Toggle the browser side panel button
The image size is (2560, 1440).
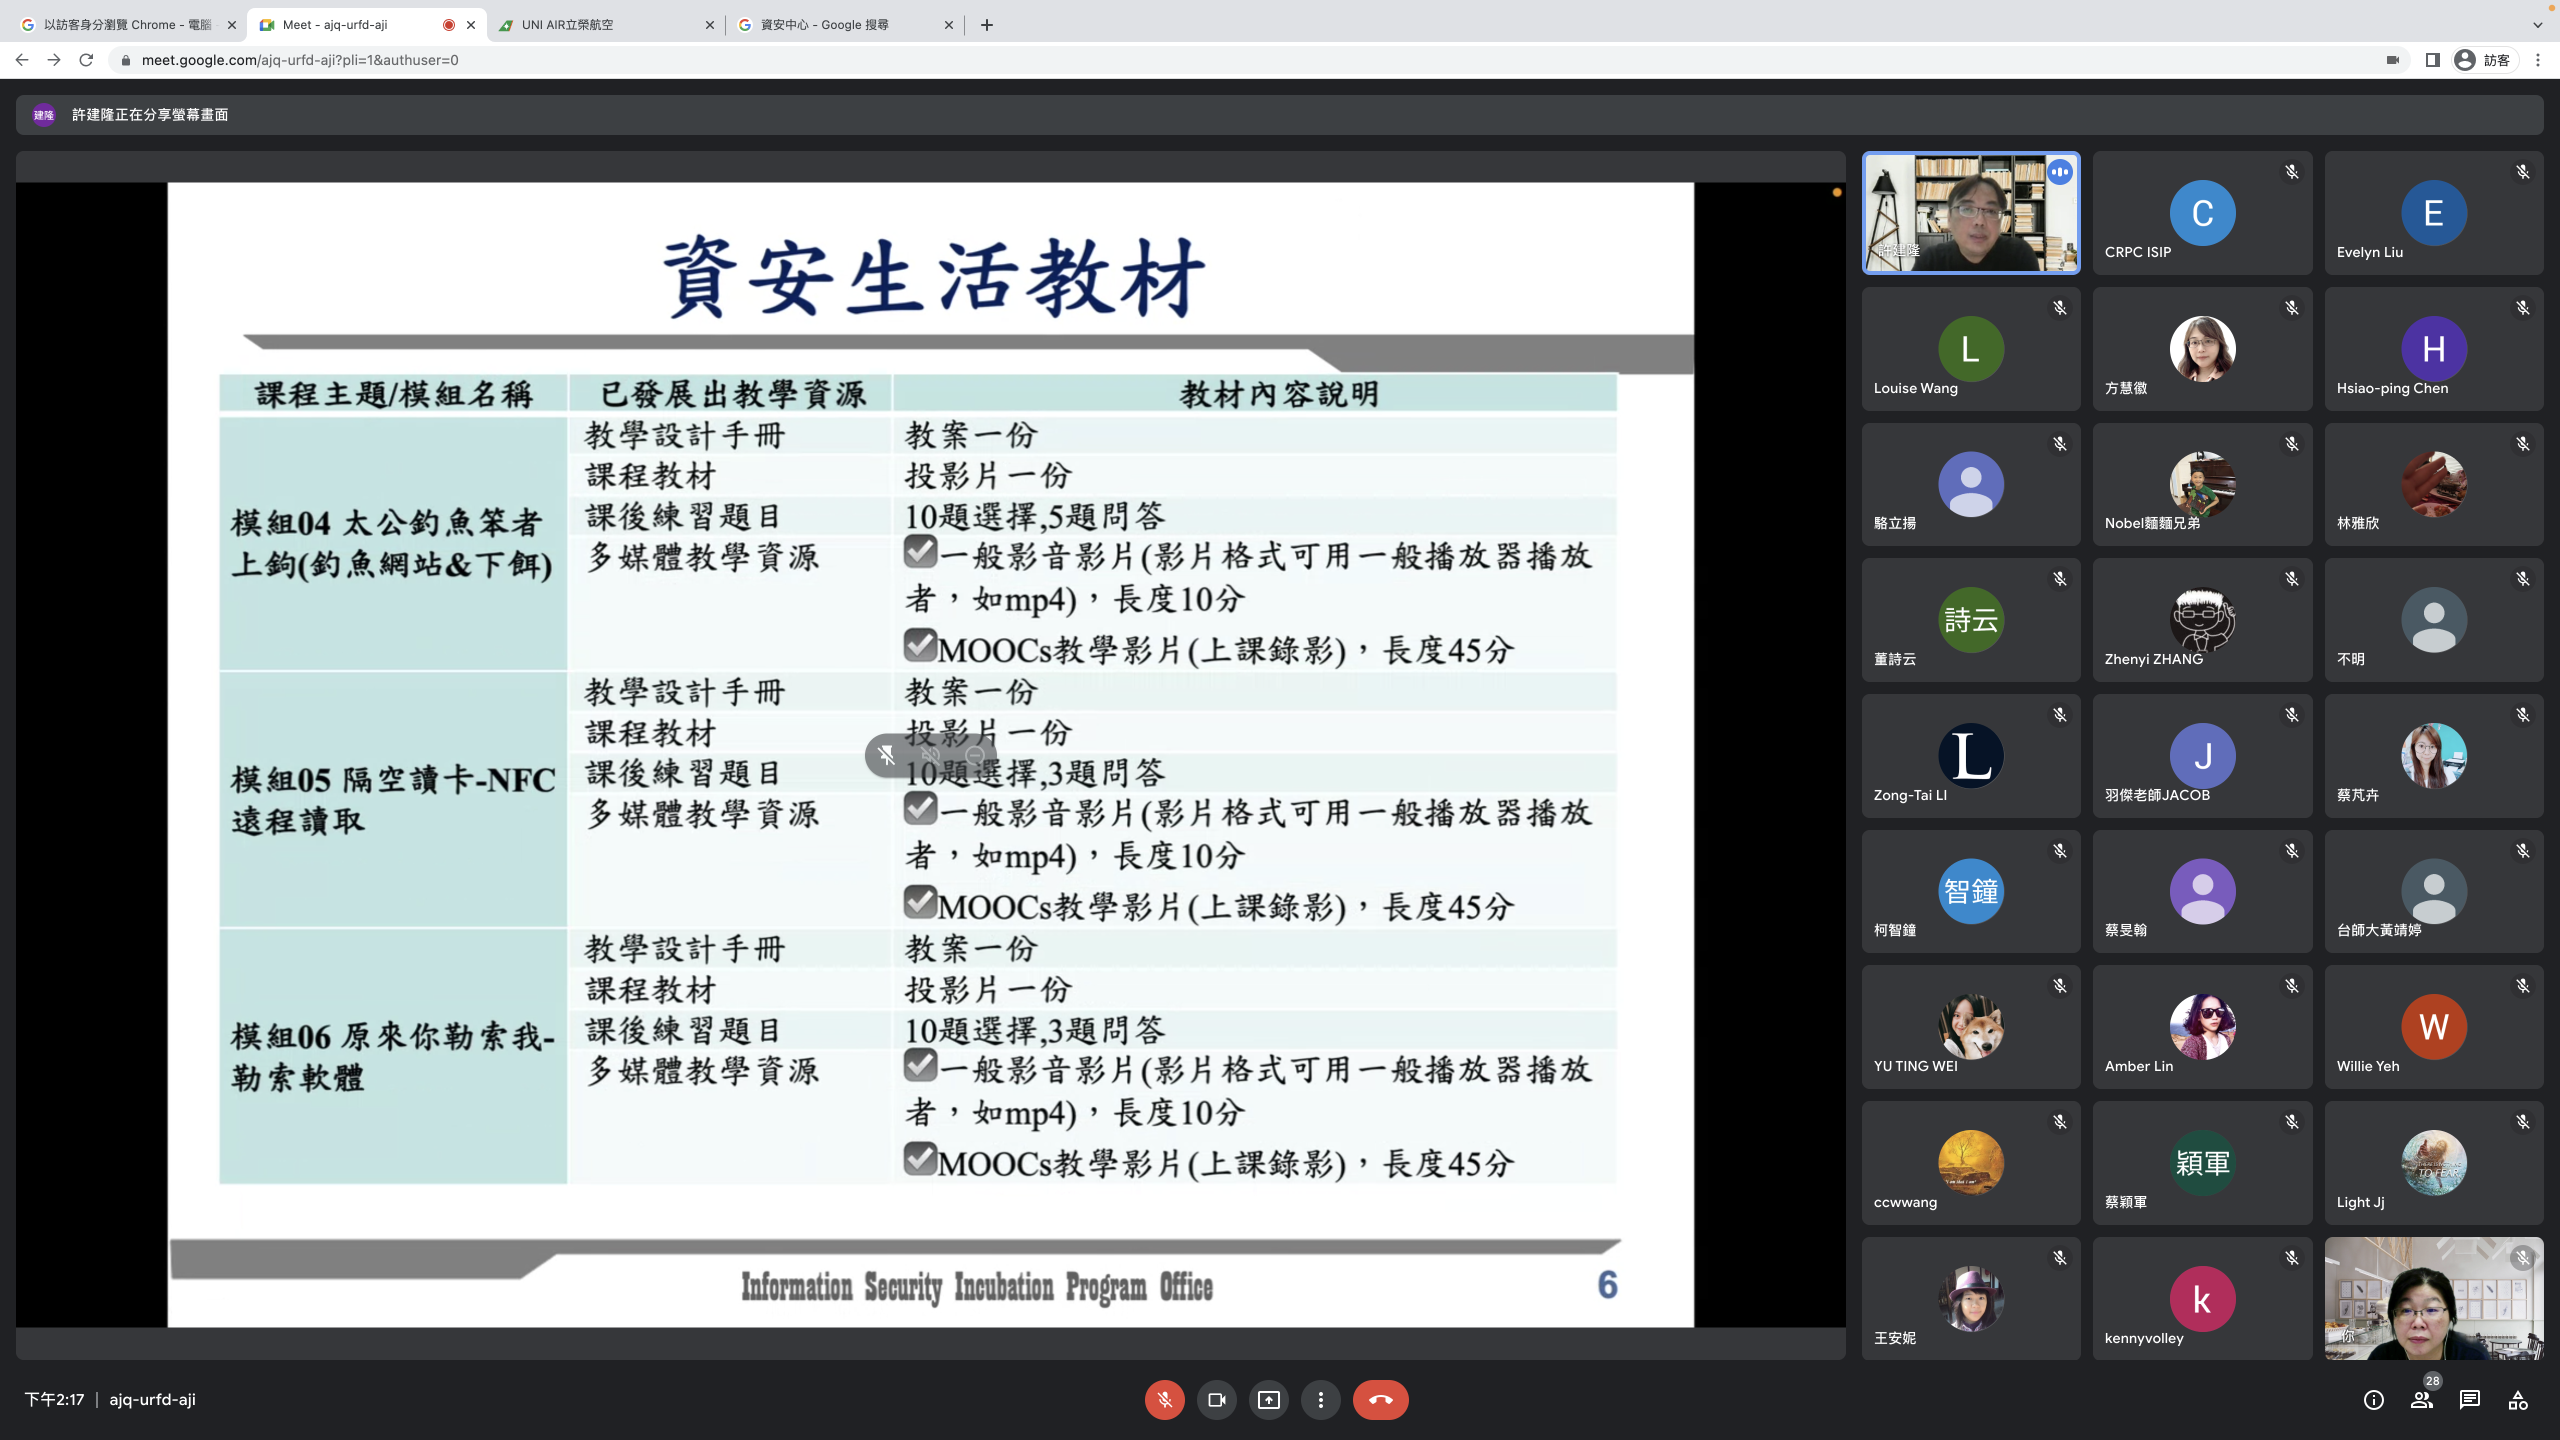(2432, 60)
